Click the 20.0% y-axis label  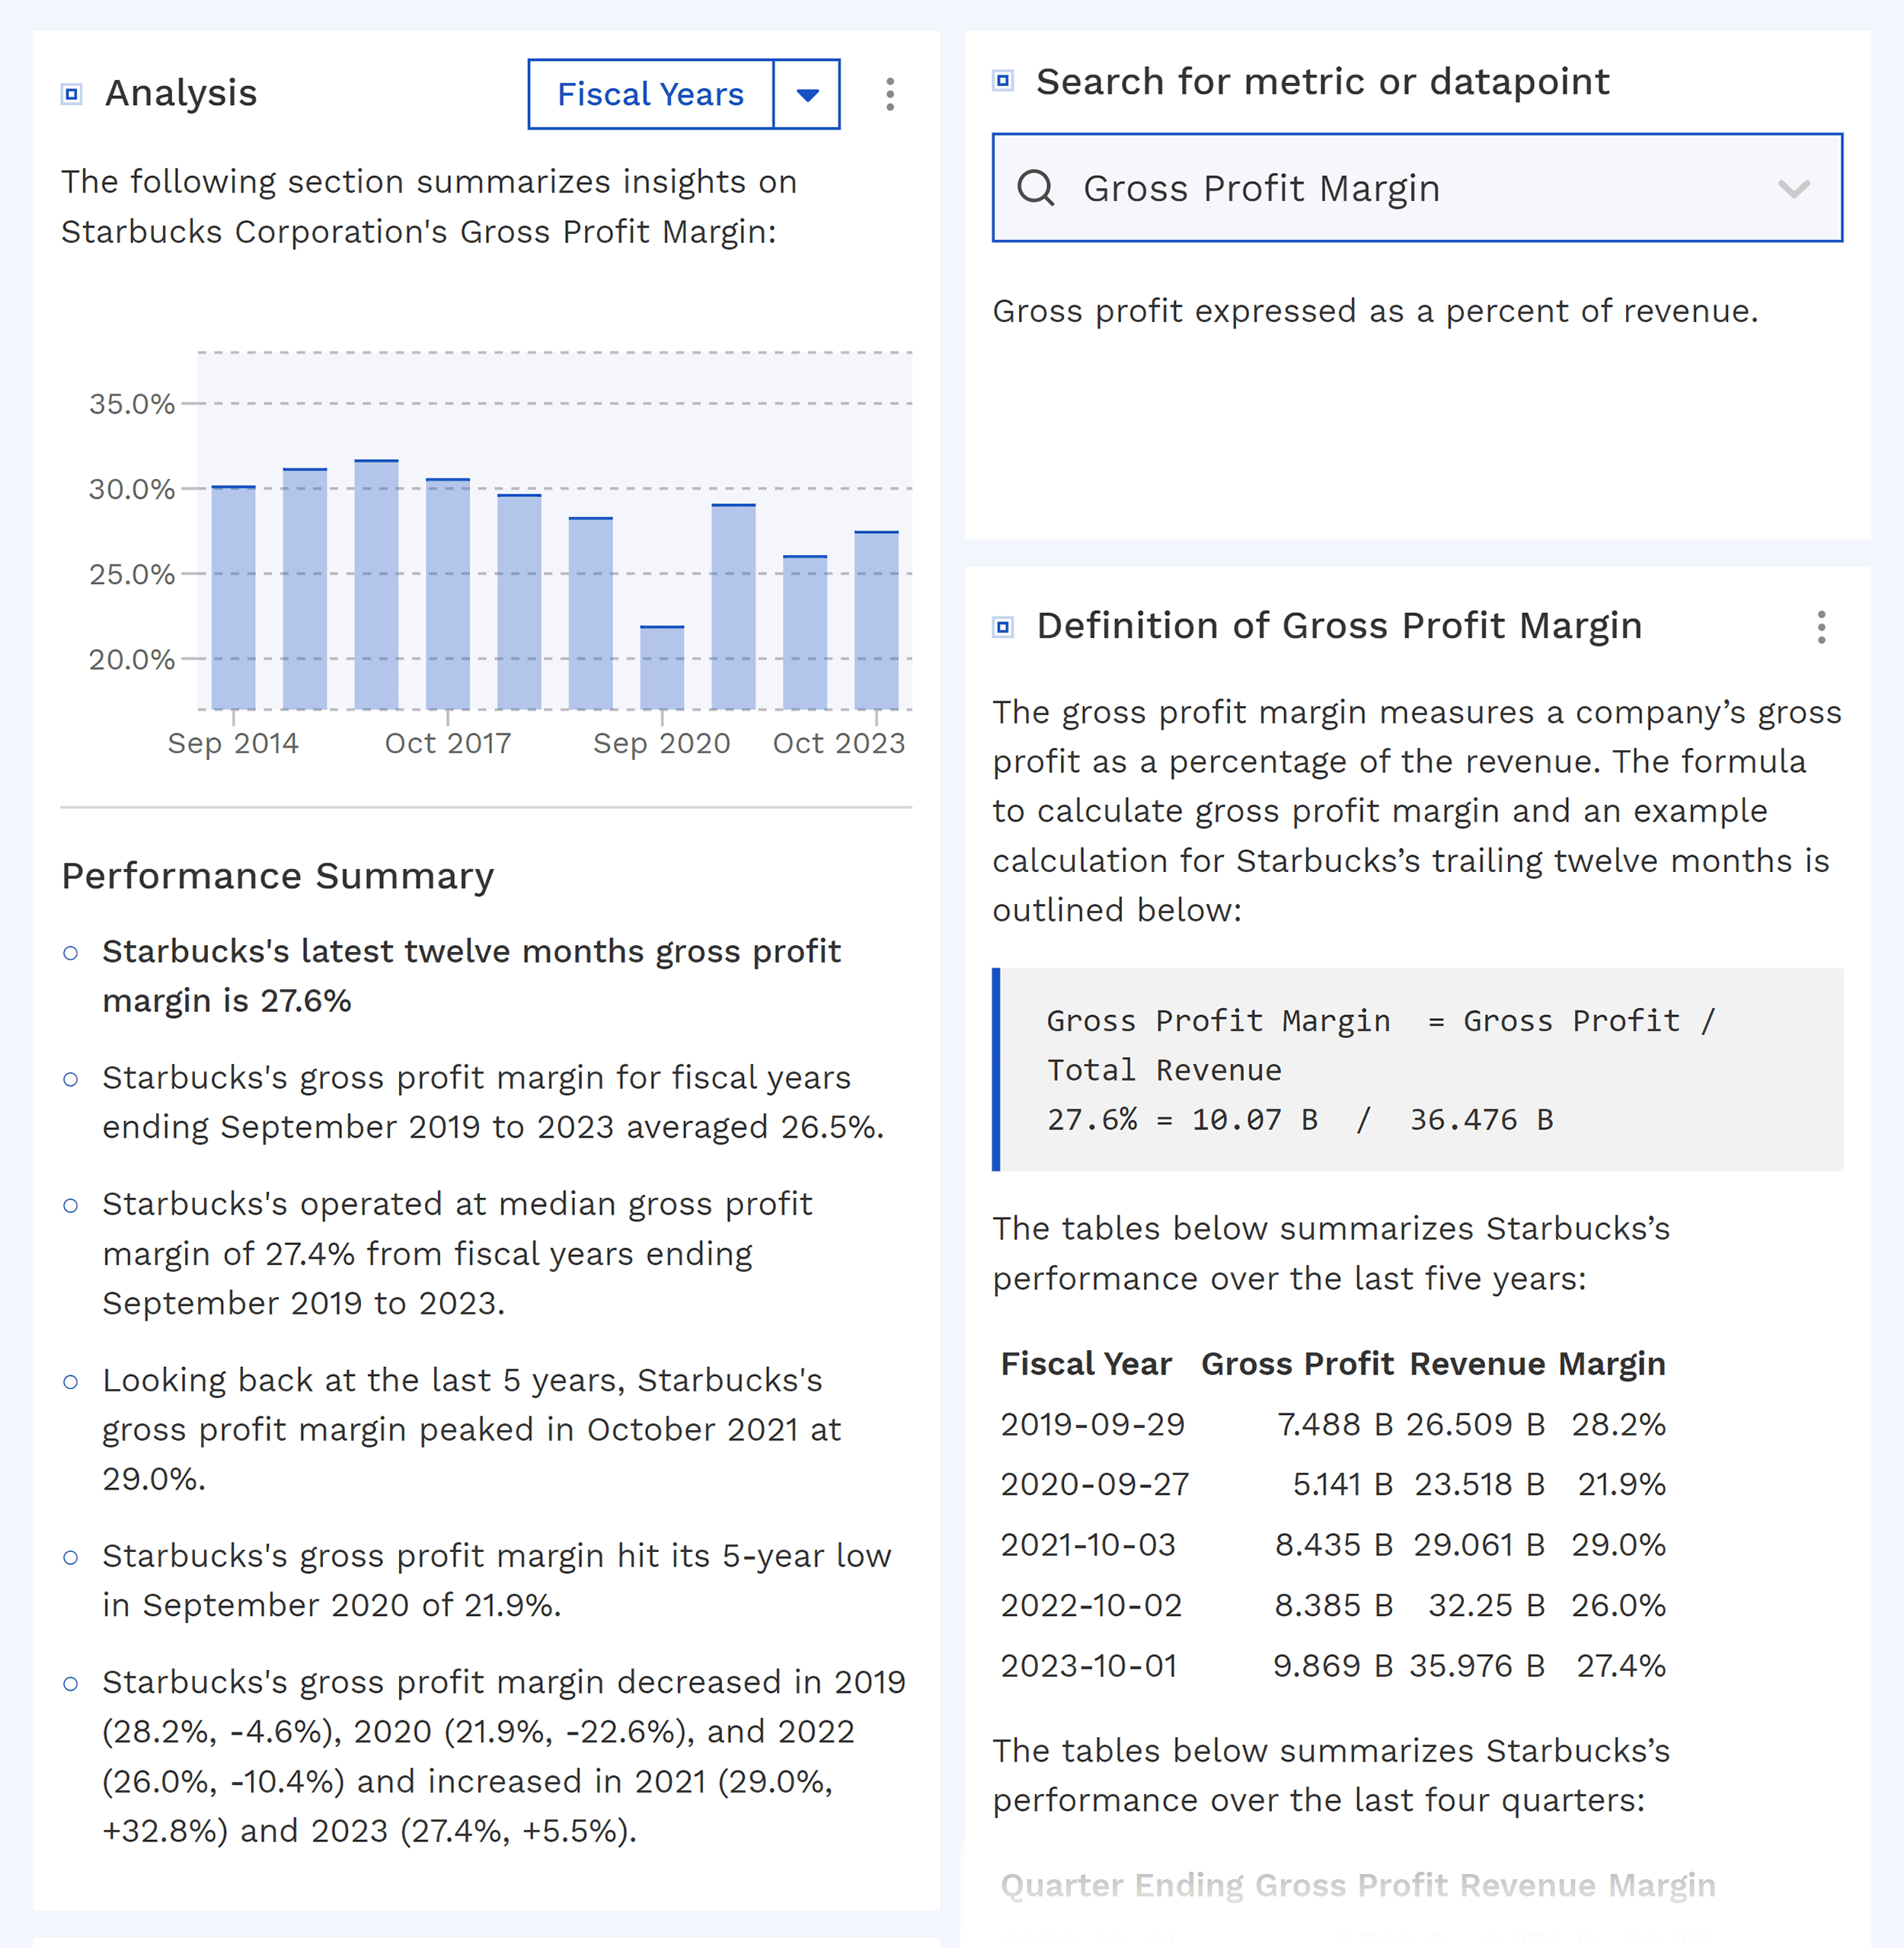pos(132,660)
